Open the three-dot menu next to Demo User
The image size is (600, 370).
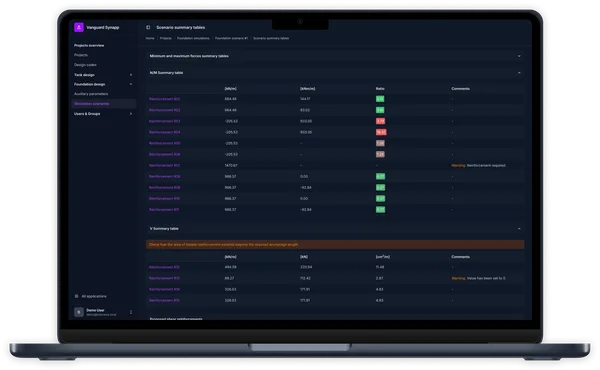(x=131, y=312)
